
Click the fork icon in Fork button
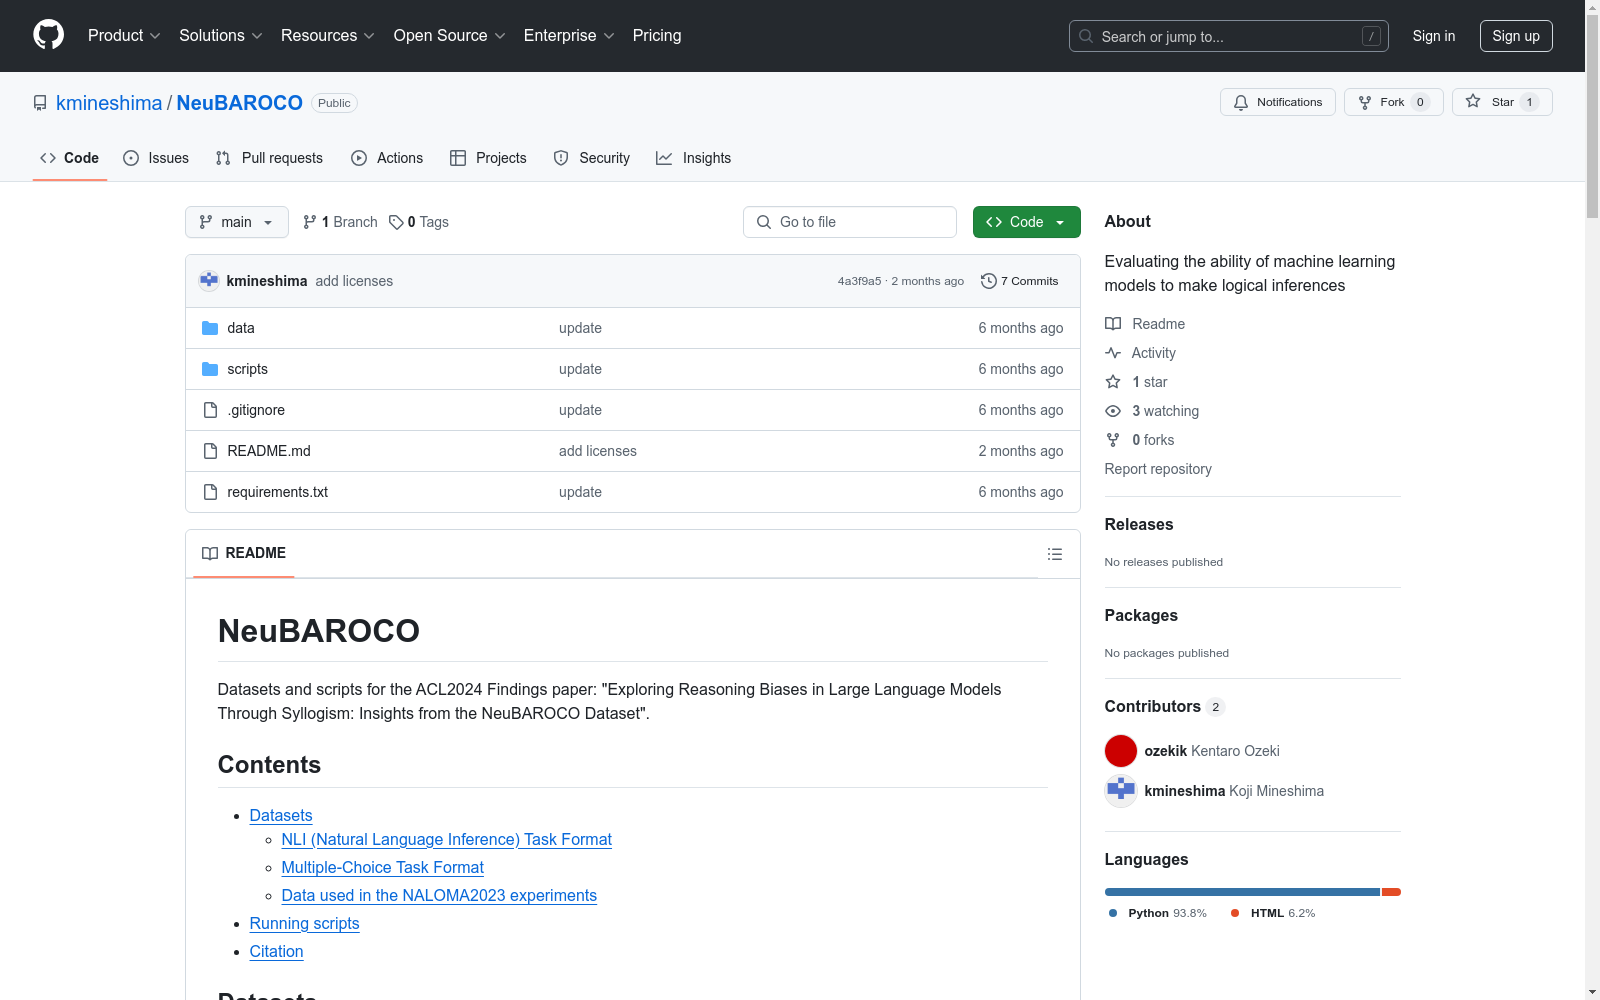[x=1365, y=102]
